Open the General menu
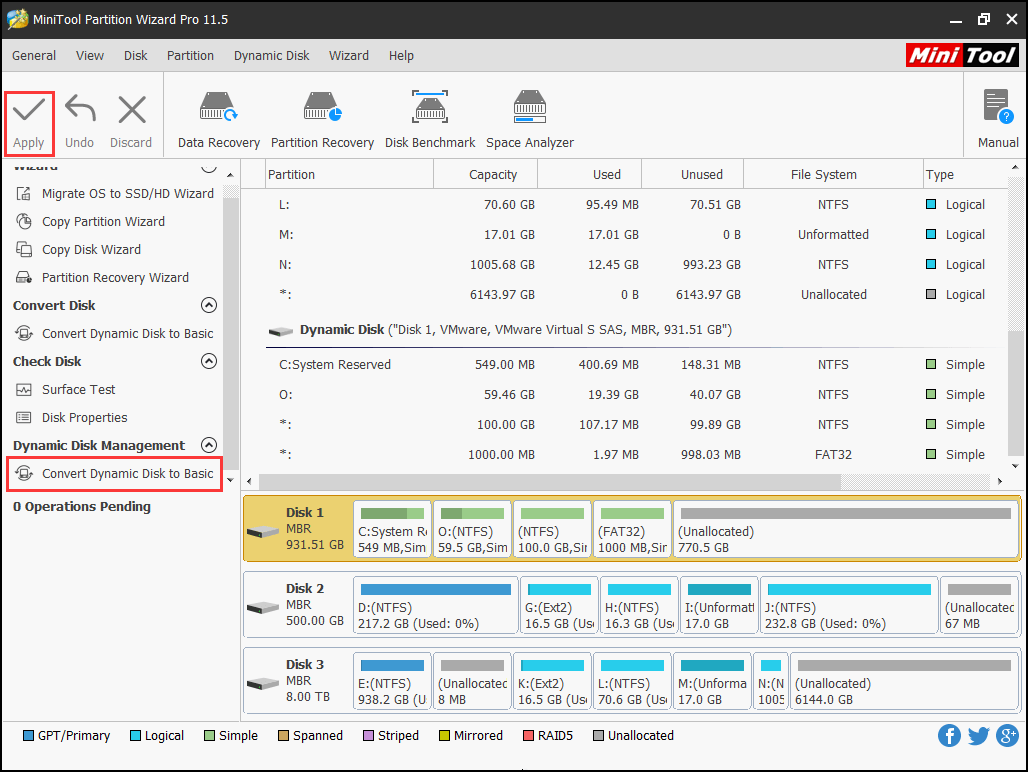This screenshot has height=772, width=1028. click(x=34, y=56)
